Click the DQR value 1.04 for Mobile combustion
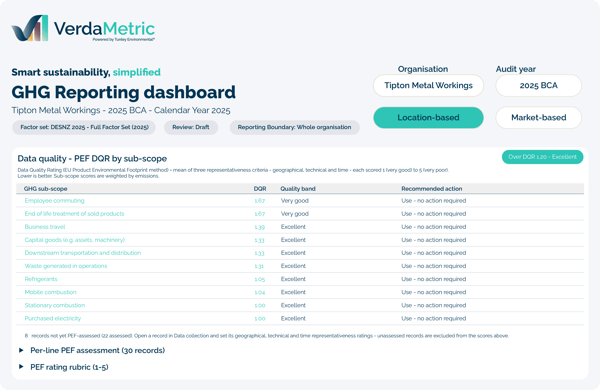600x390 pixels. pyautogui.click(x=259, y=292)
